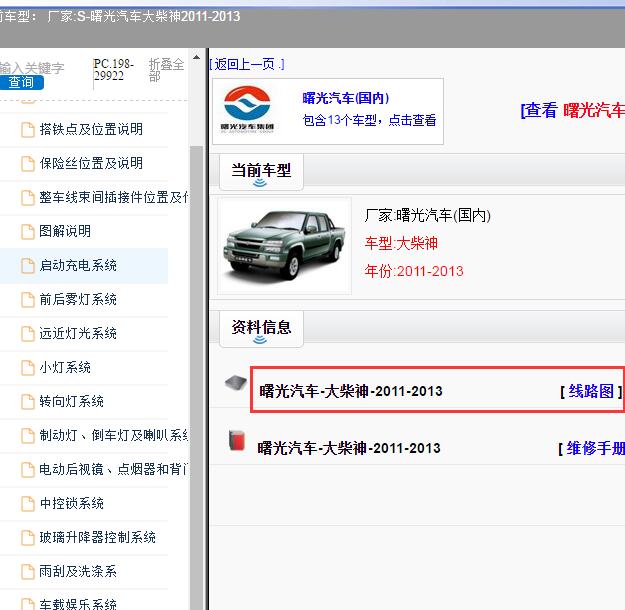Viewport: 625px width, 610px height.
Task: Click the PC.198-29922 text
Action: [114, 69]
